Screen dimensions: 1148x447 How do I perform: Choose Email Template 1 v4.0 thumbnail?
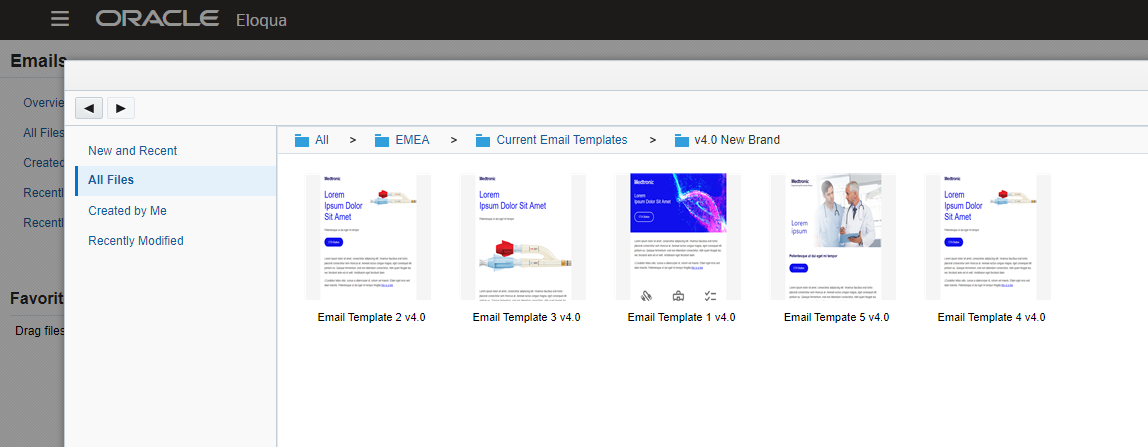point(678,237)
